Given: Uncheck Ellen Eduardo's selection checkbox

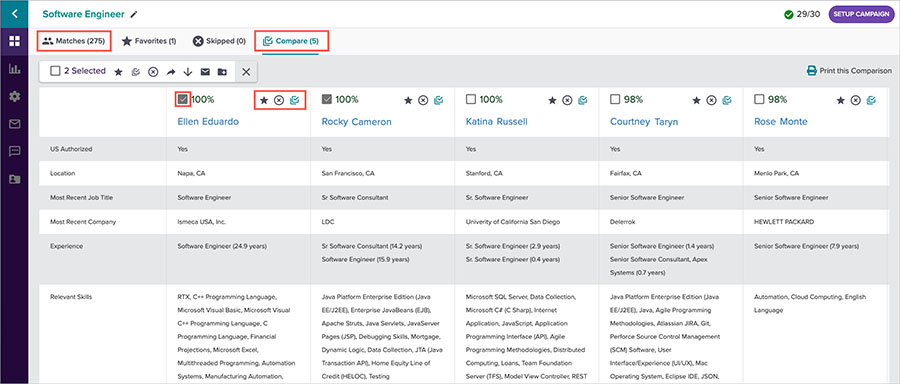Looking at the screenshot, I should (183, 100).
